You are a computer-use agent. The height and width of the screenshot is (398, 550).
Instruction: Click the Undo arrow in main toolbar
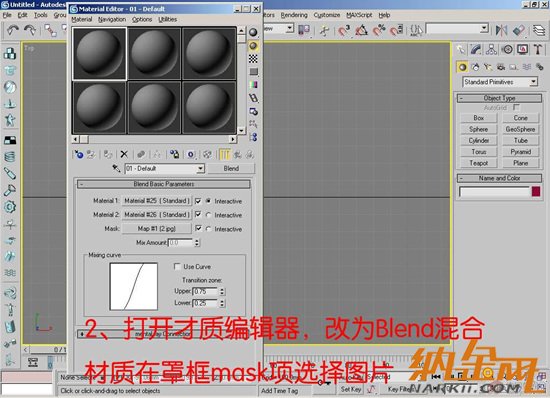pyautogui.click(x=13, y=31)
